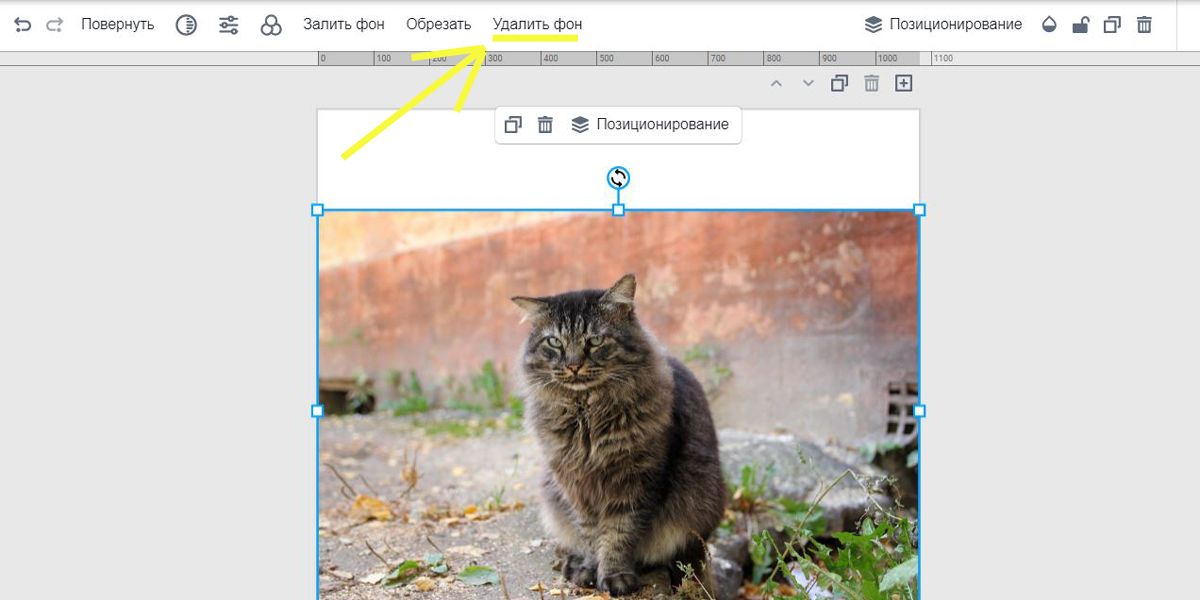Duplicate the image from the floating toolbar

513,125
